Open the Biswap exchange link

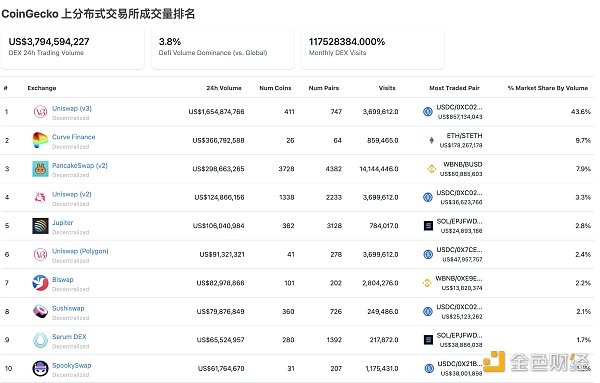(x=62, y=279)
